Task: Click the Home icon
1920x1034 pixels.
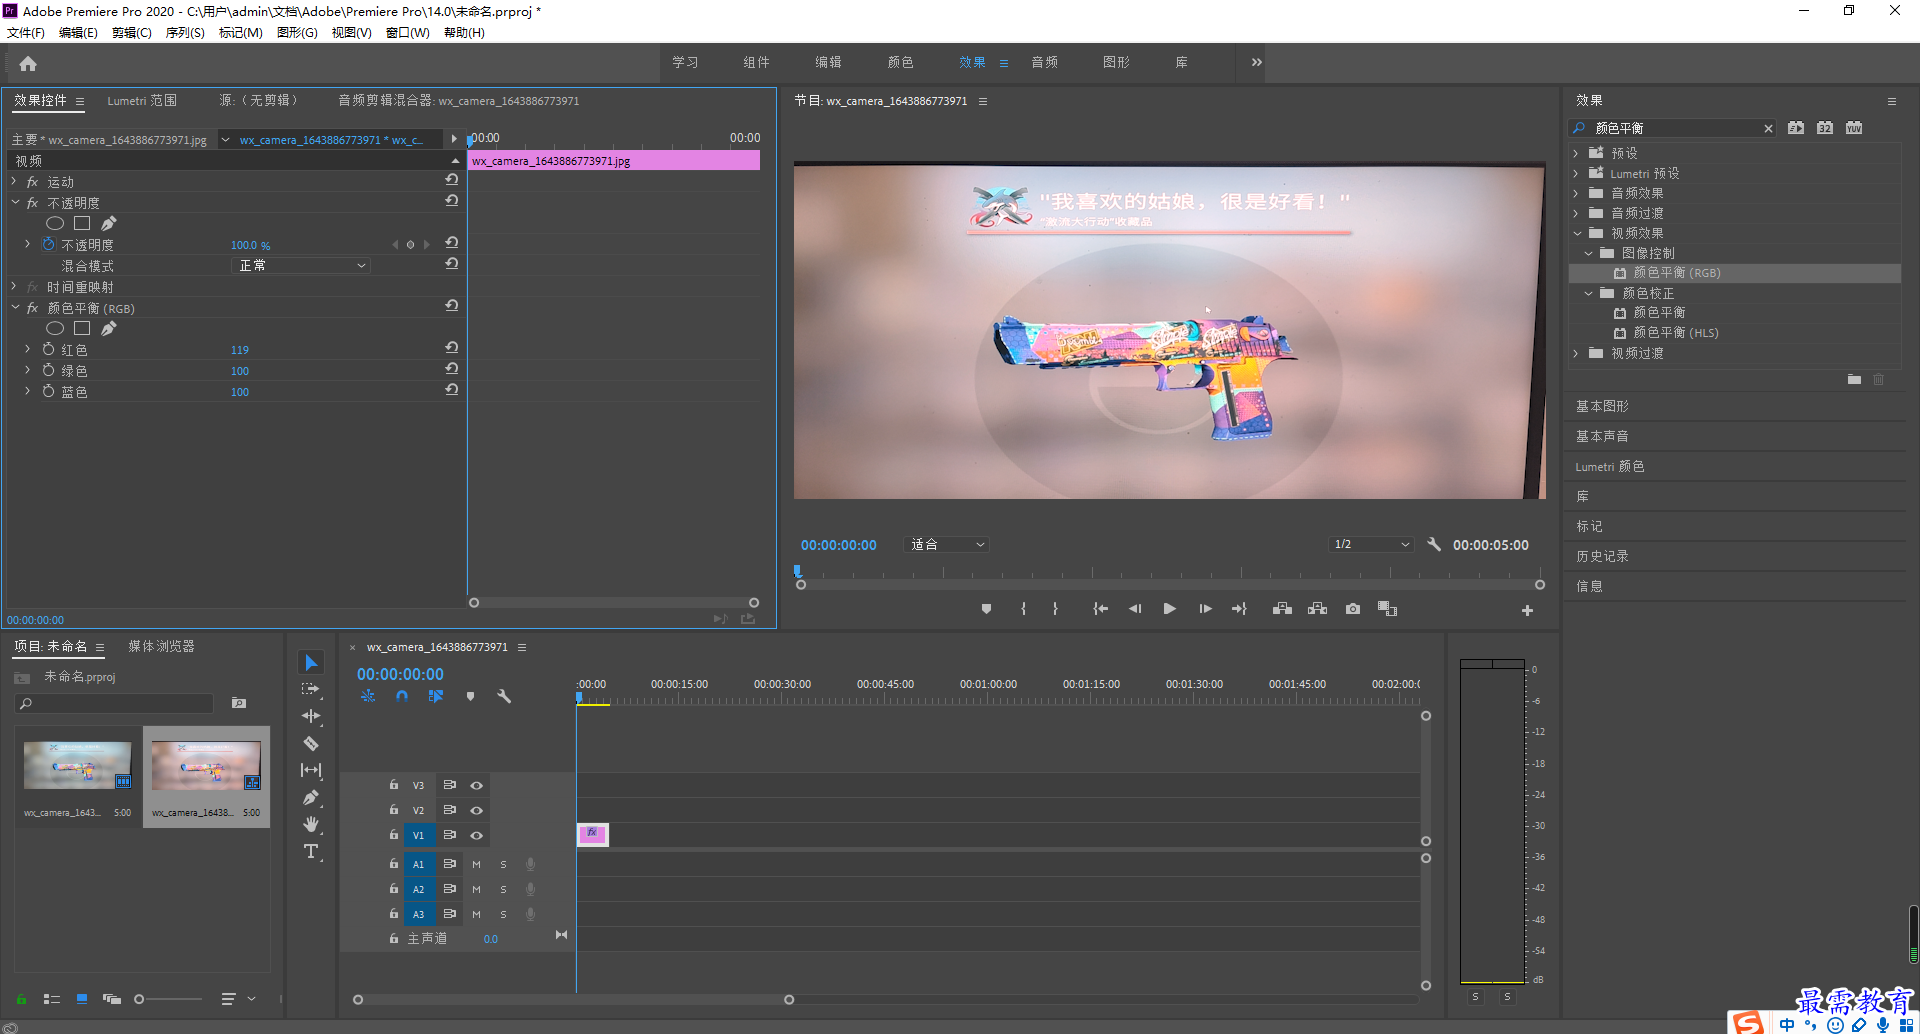Action: tap(28, 63)
